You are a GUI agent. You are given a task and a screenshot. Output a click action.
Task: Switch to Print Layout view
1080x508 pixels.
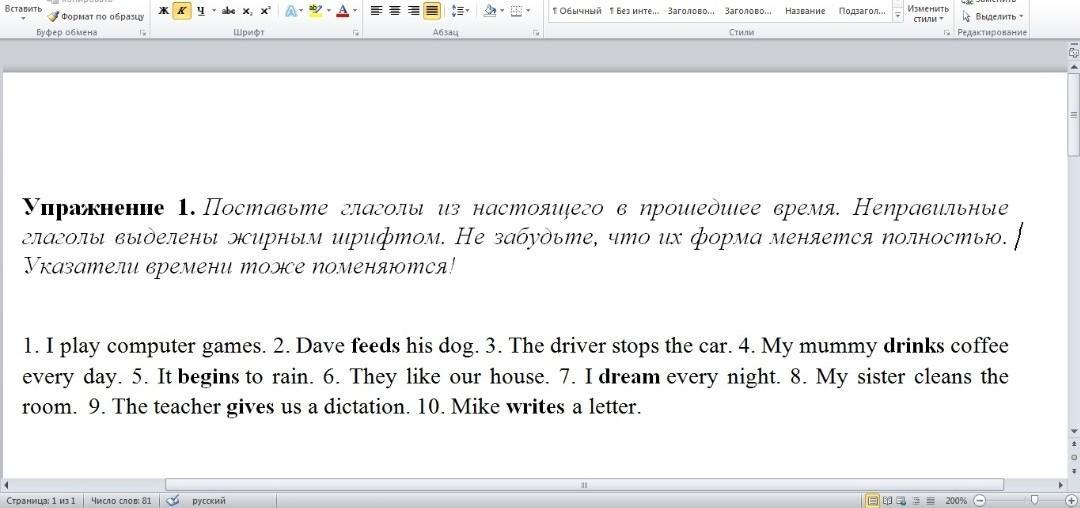[x=872, y=501]
